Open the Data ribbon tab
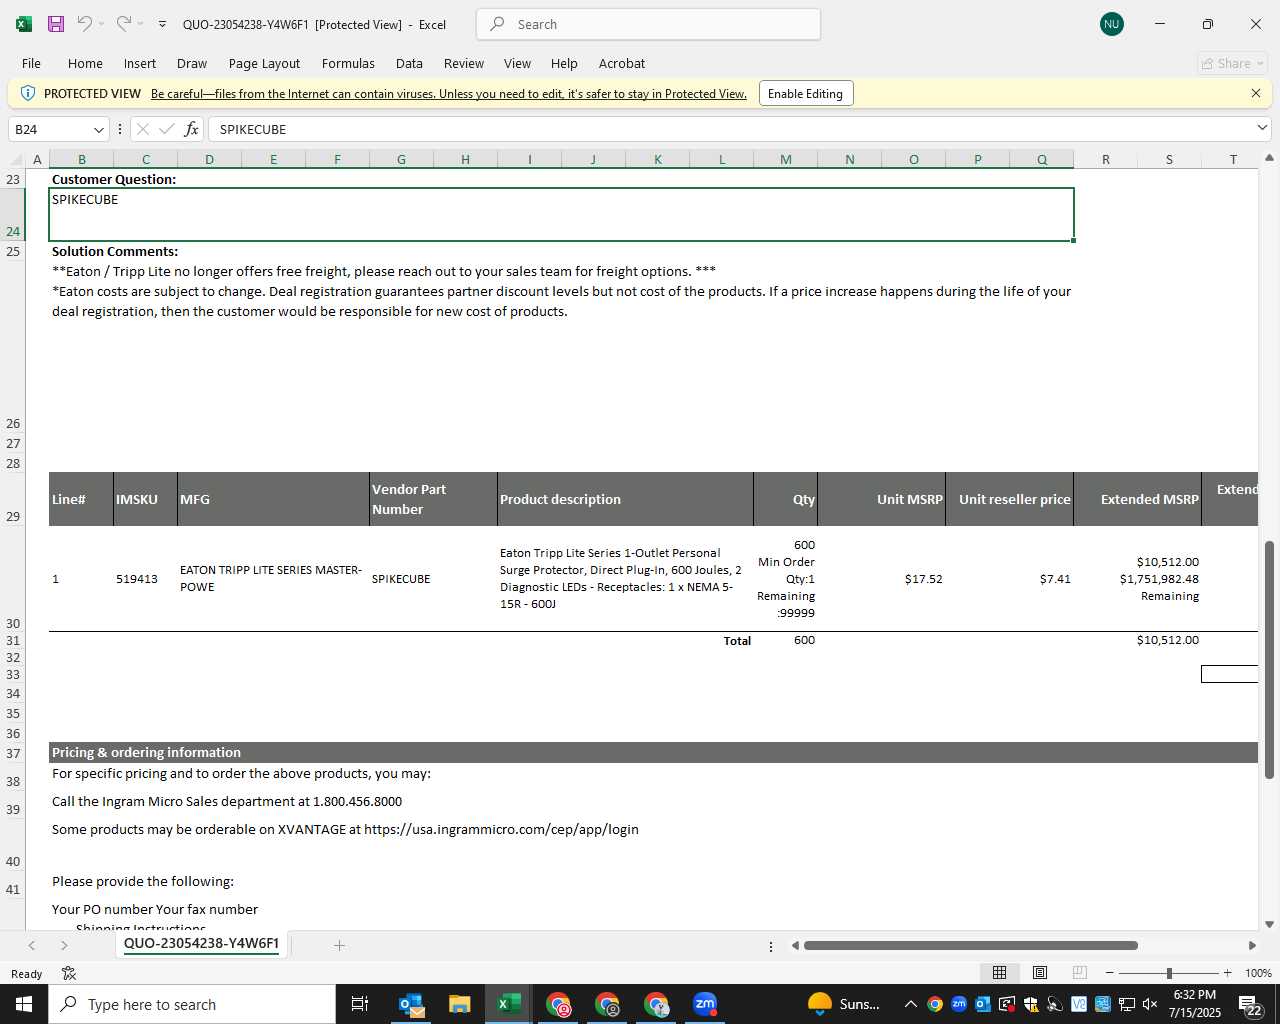Image resolution: width=1280 pixels, height=1024 pixels. tap(409, 63)
